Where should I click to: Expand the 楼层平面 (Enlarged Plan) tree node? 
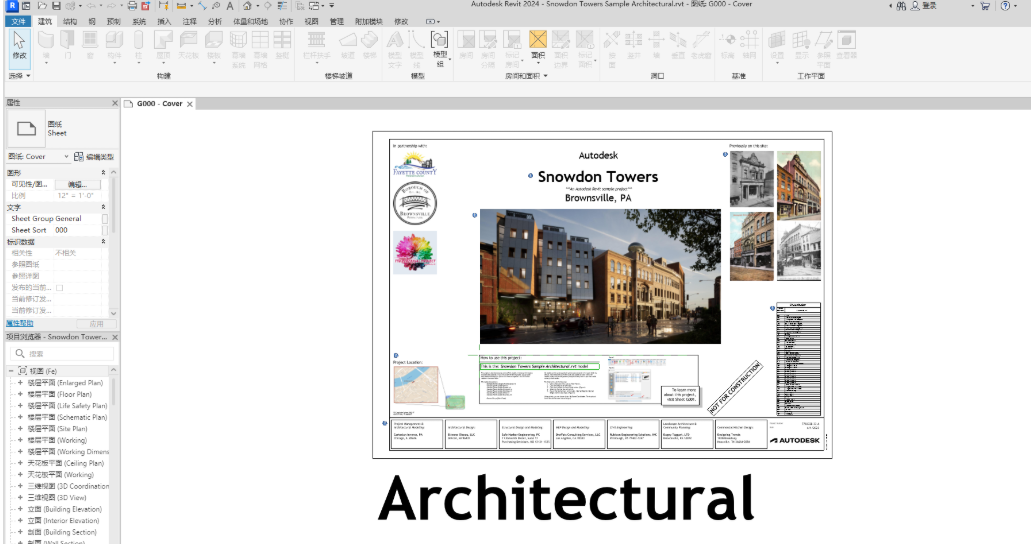[x=20, y=383]
